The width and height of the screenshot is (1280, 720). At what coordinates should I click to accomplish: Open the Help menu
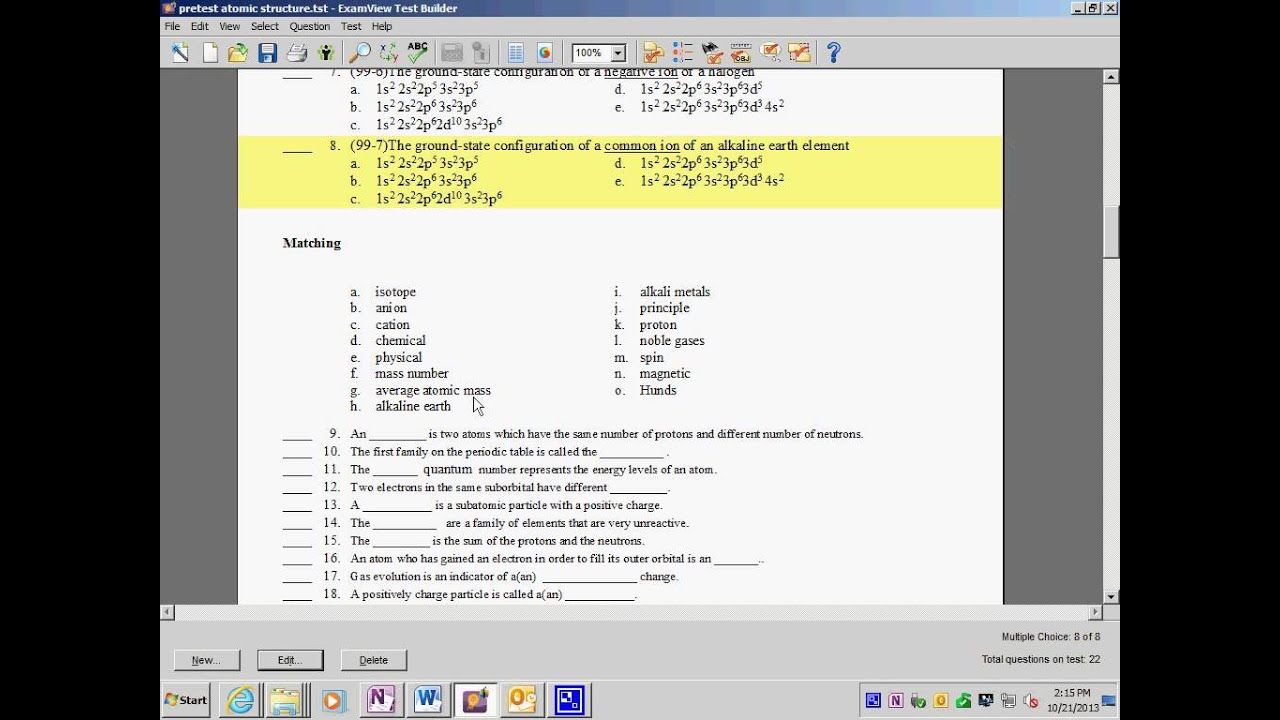coord(382,26)
